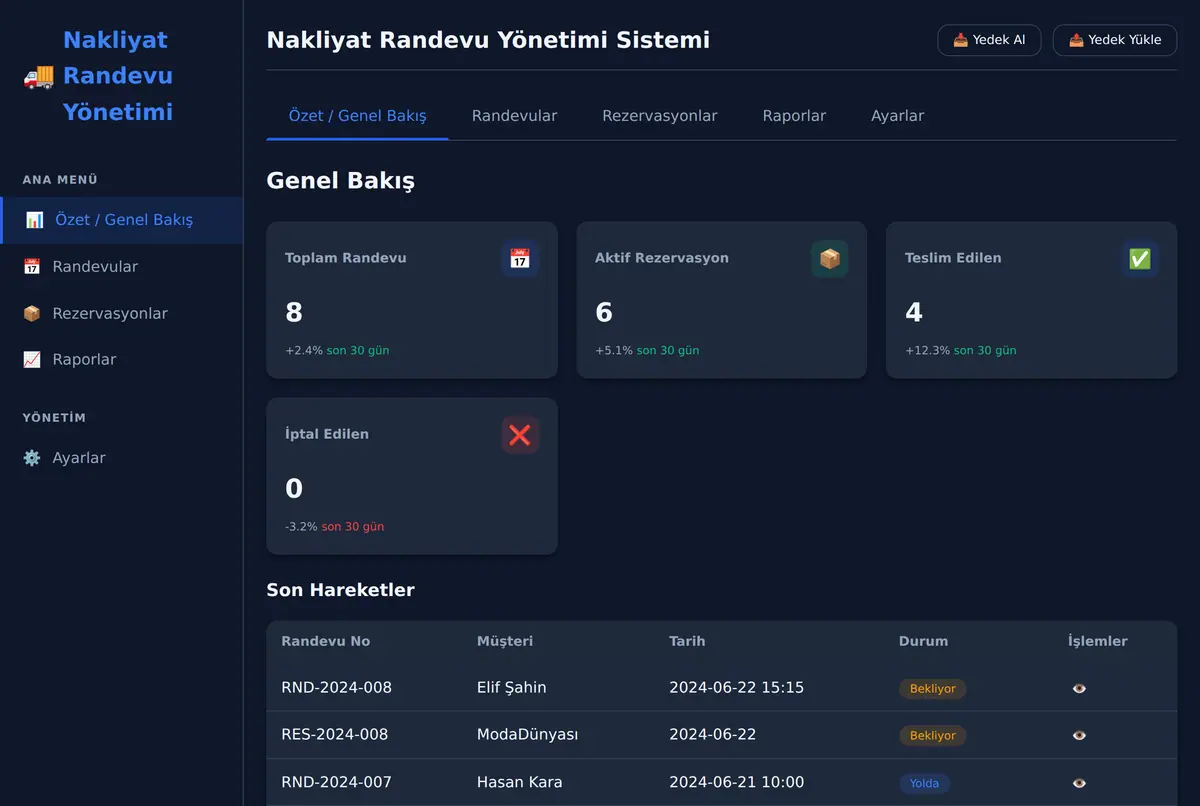
Task: Switch to the Randevular tab
Action: (514, 116)
